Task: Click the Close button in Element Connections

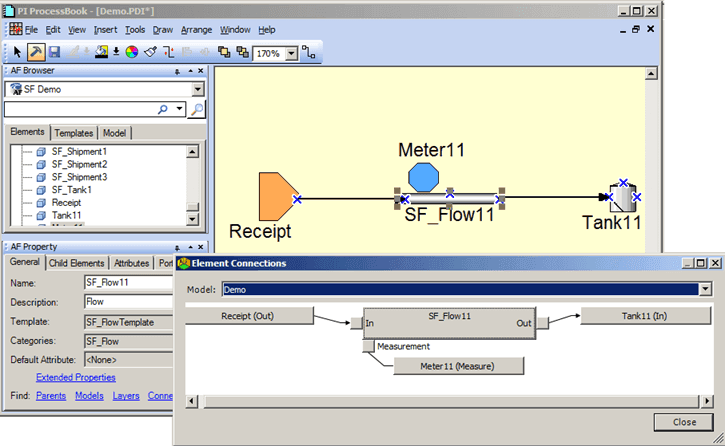Action: pos(684,422)
